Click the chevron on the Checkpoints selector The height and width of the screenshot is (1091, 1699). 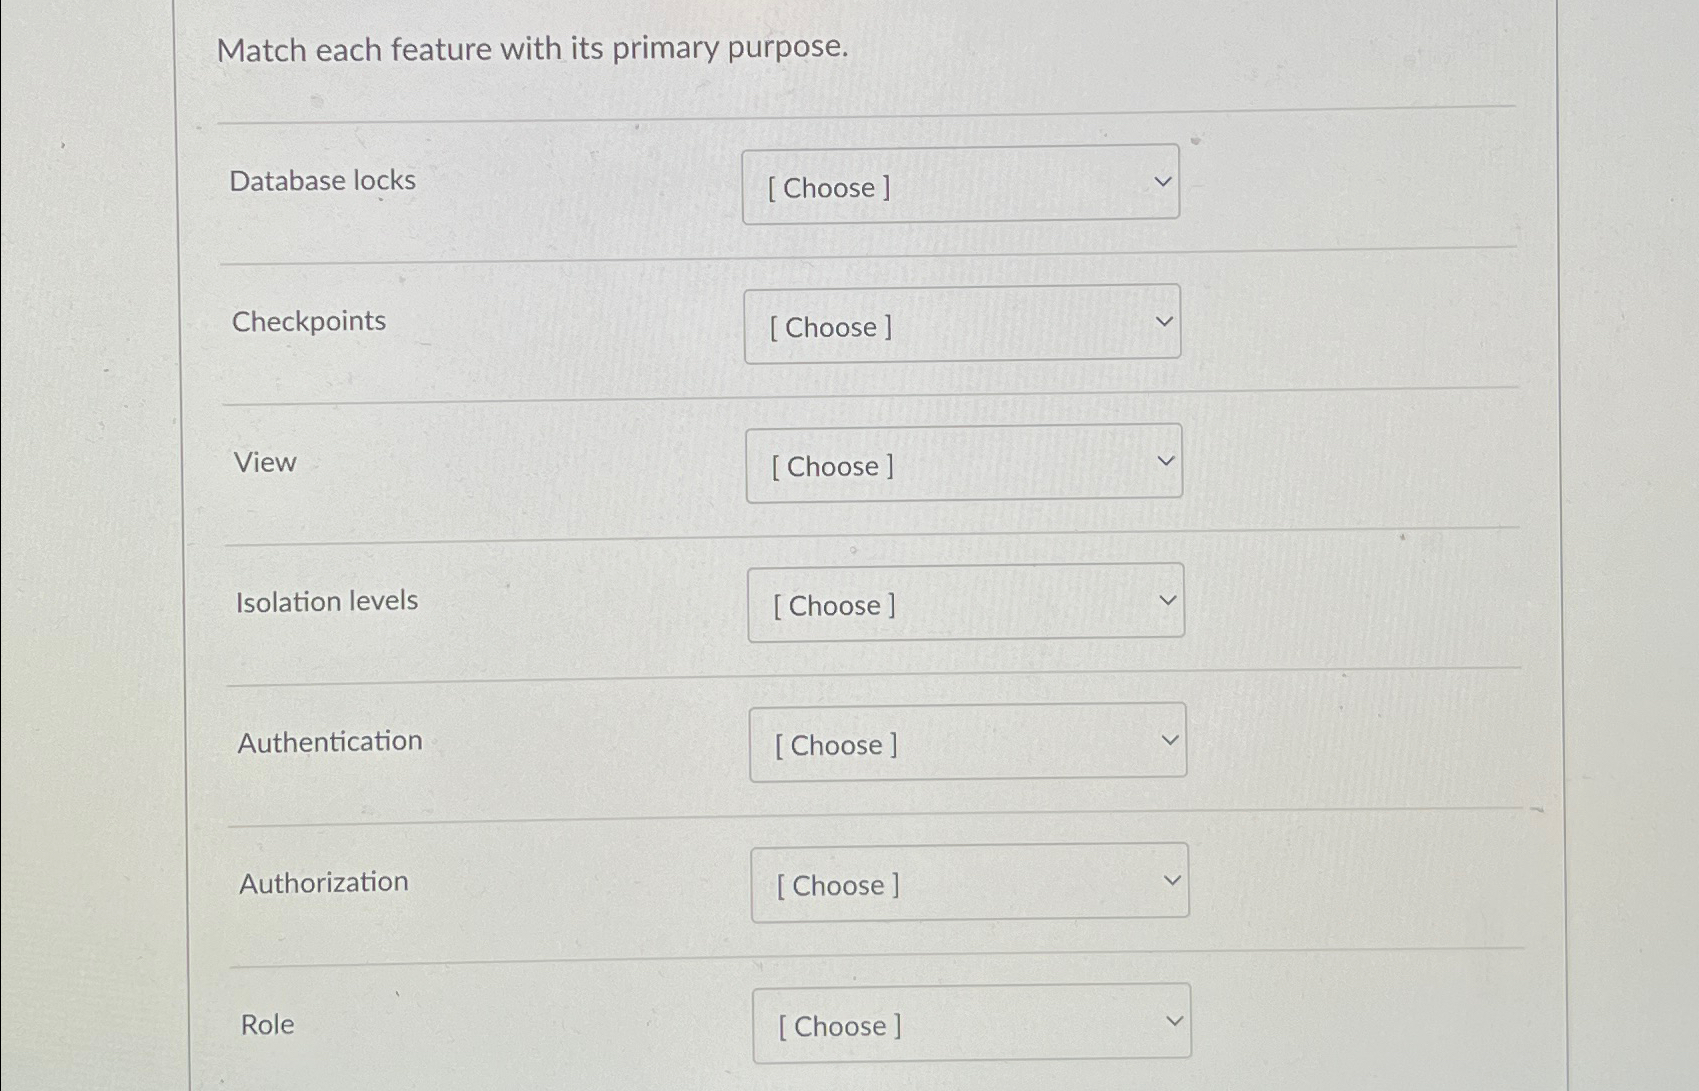click(x=1162, y=319)
